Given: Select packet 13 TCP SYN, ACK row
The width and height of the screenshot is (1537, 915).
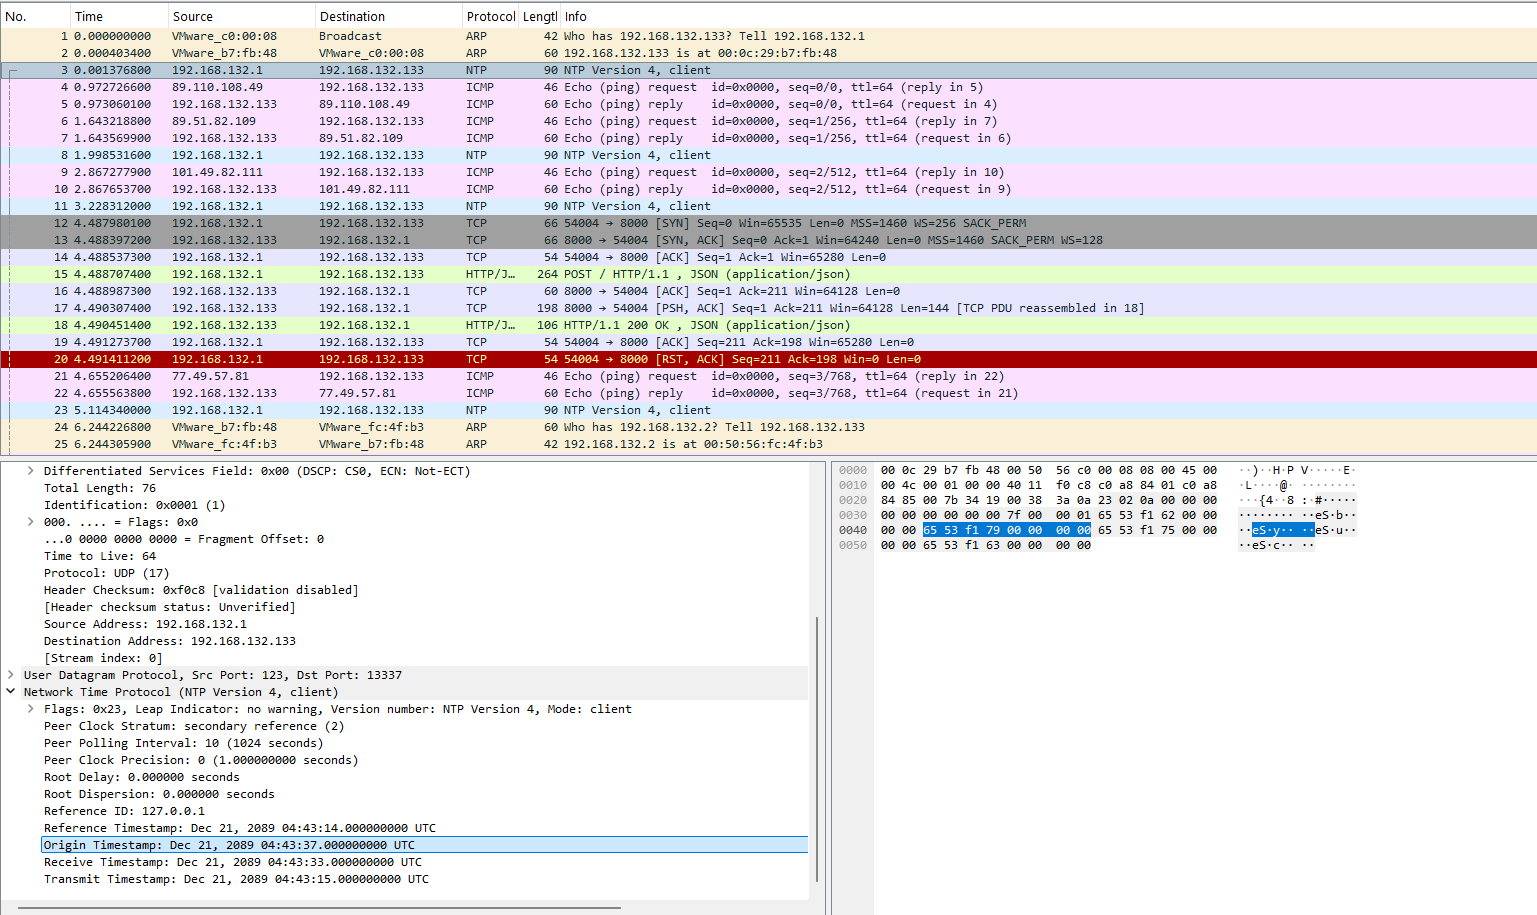Looking at the screenshot, I should (x=768, y=240).
